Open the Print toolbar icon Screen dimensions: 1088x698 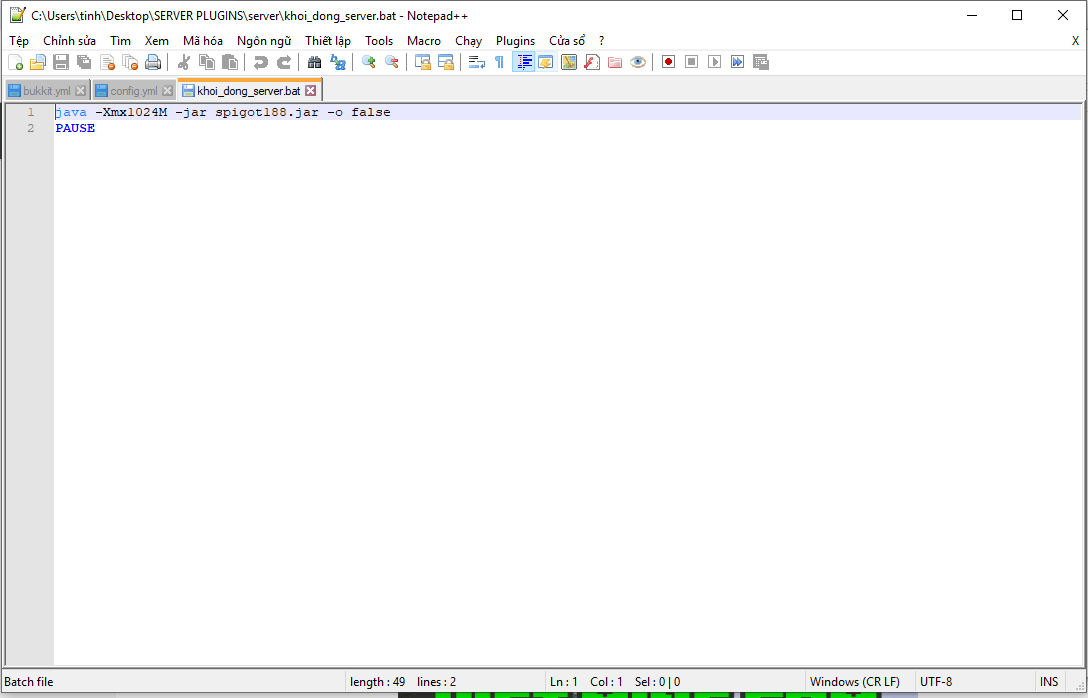[152, 61]
